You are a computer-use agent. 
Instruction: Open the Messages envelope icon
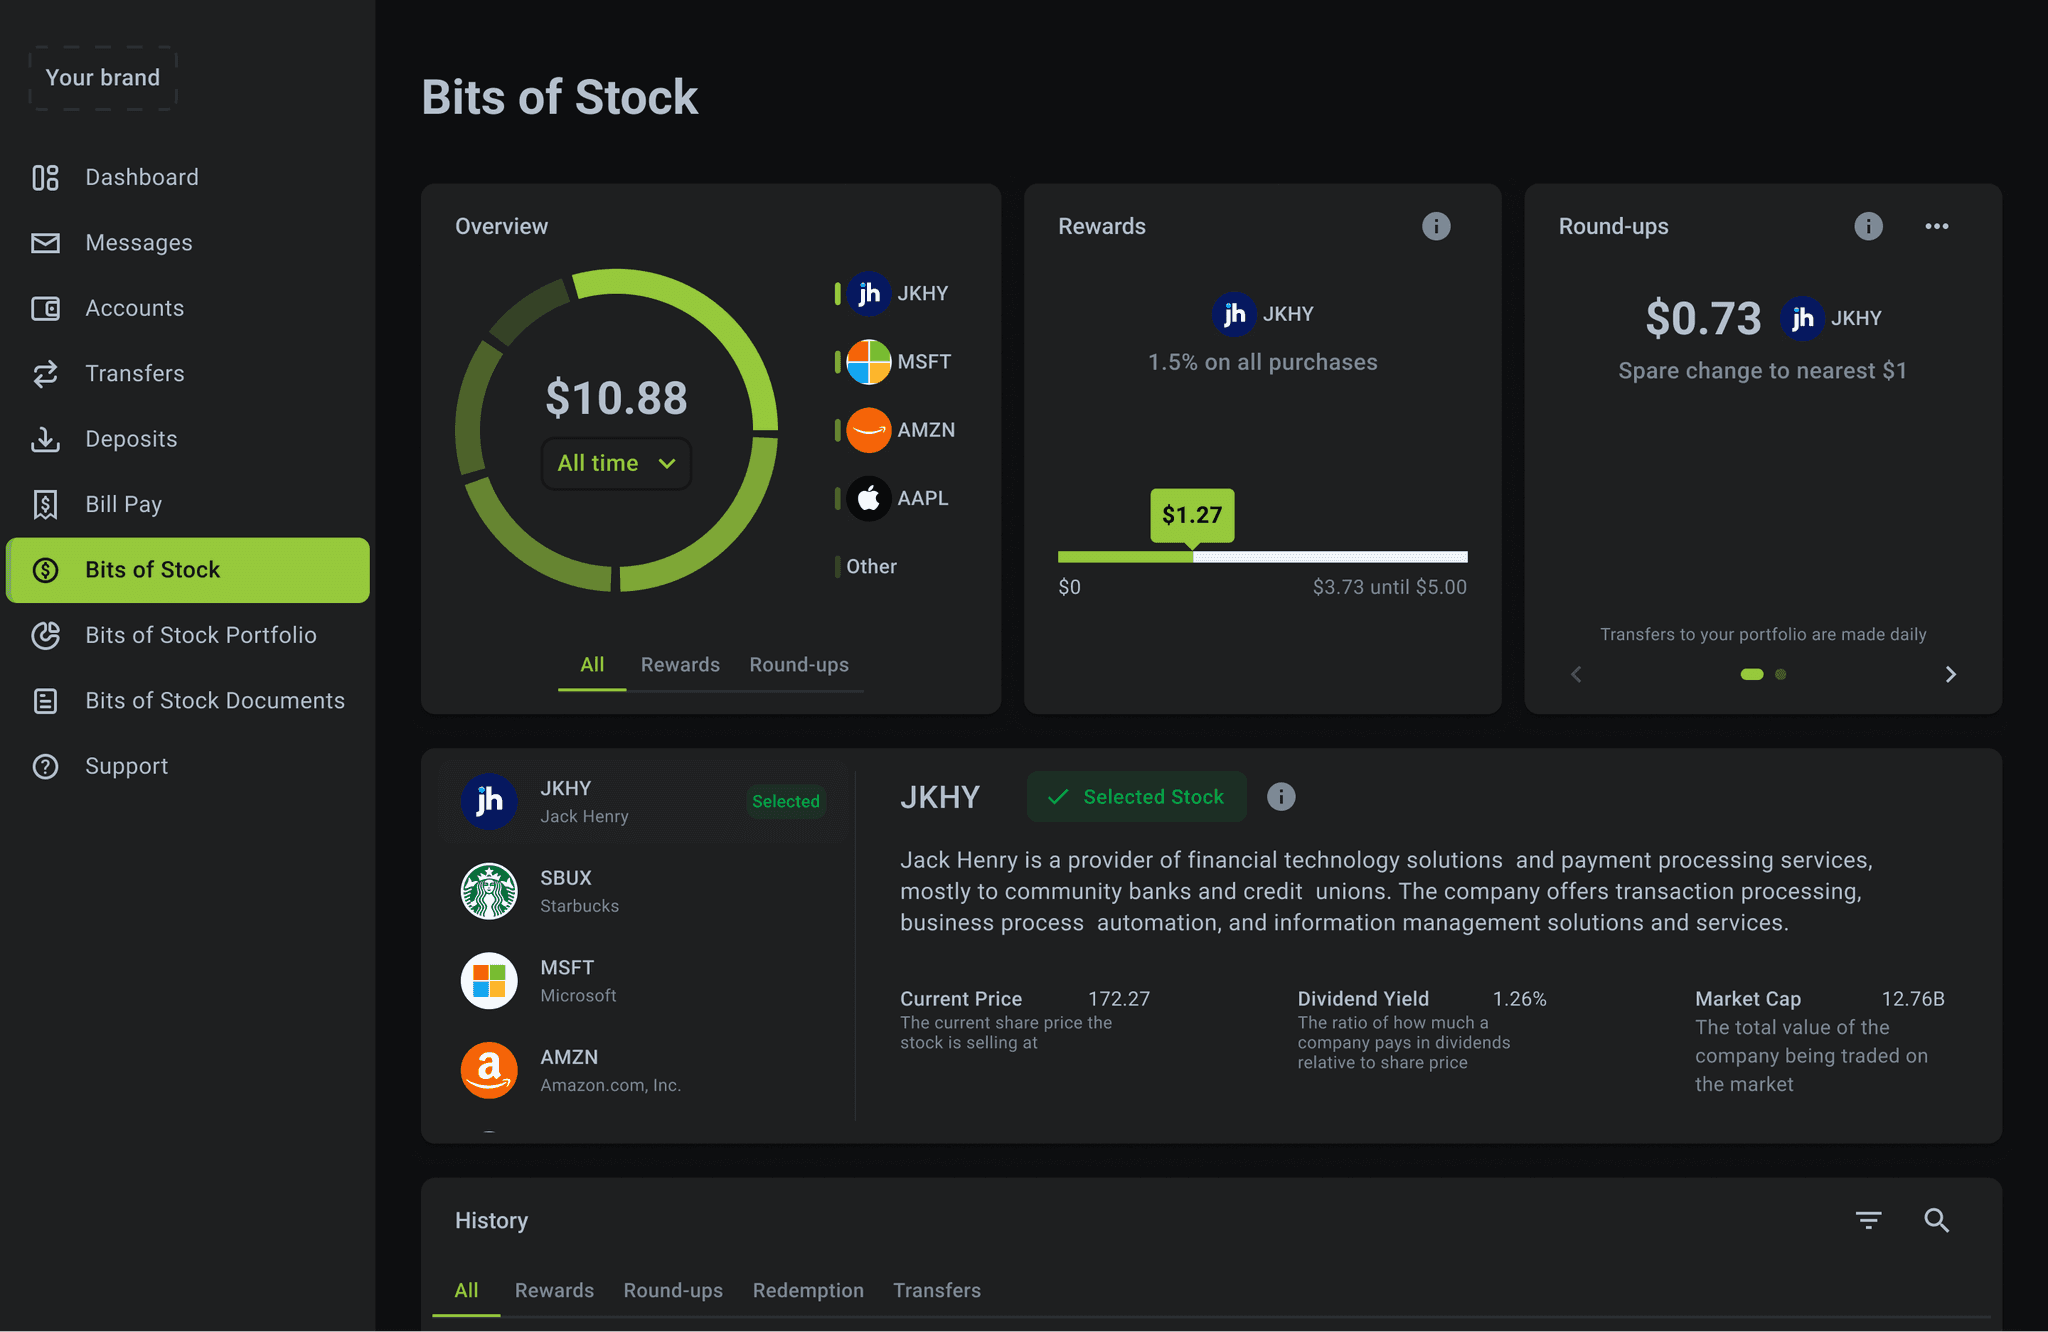pos(44,242)
